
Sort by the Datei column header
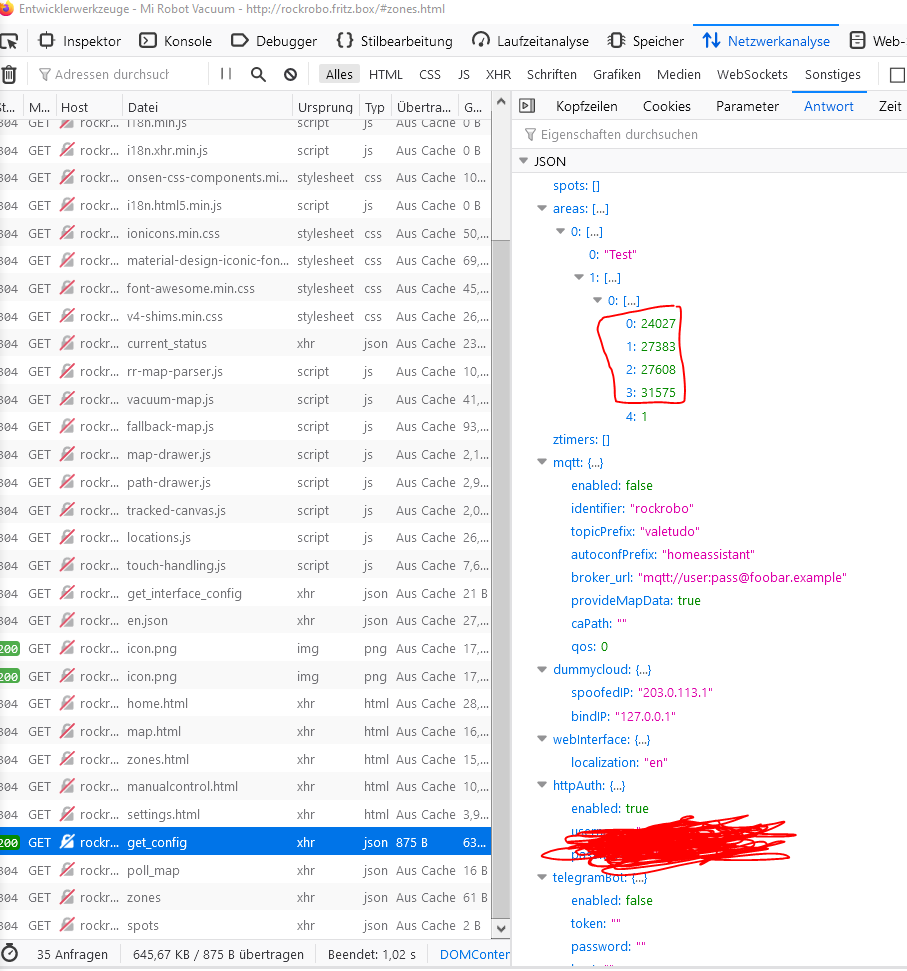[207, 107]
